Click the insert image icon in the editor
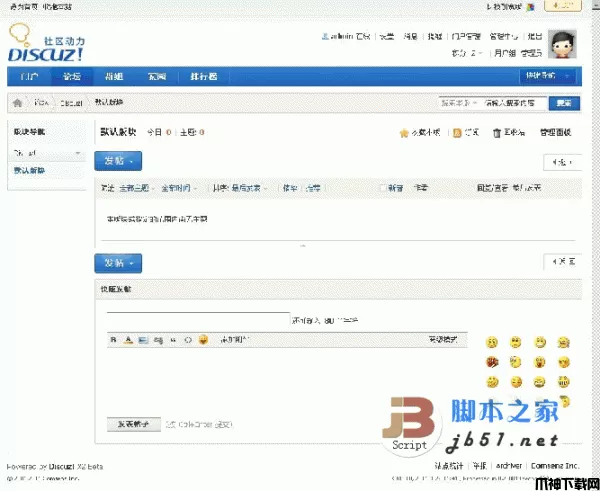600x491 pixels. (143, 340)
